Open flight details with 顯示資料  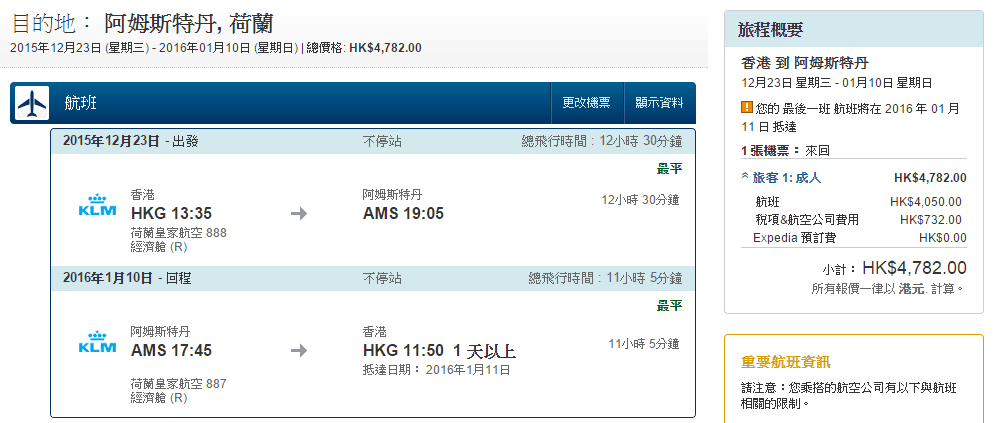click(x=659, y=103)
